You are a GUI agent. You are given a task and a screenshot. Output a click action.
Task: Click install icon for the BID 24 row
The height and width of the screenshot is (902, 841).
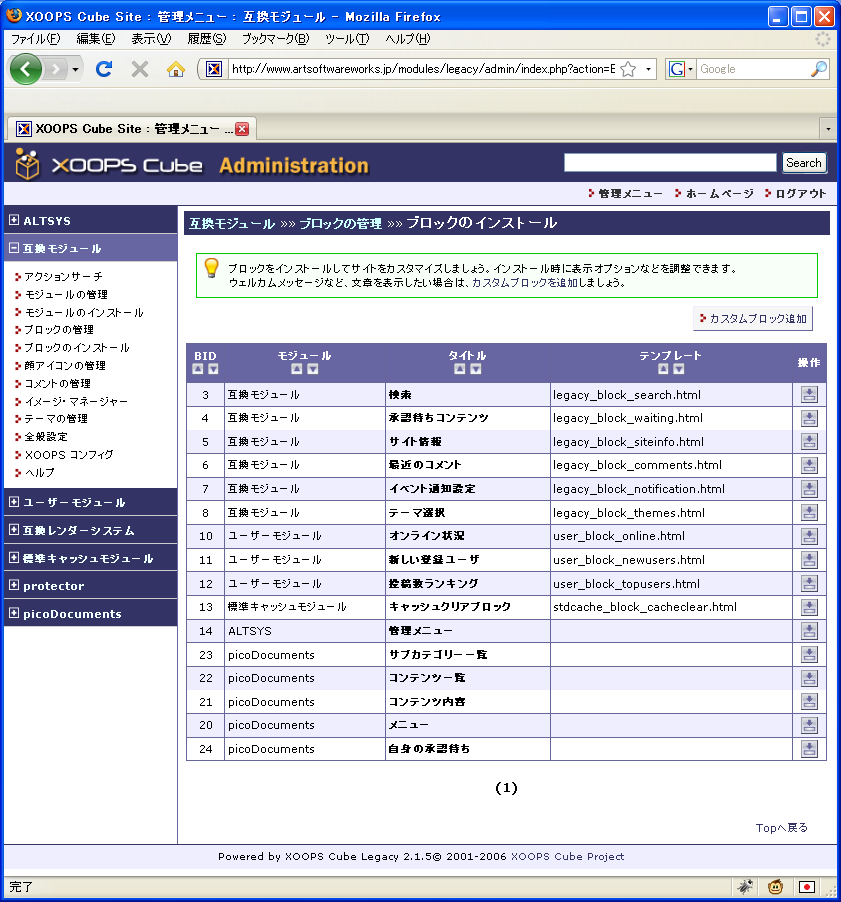(809, 749)
